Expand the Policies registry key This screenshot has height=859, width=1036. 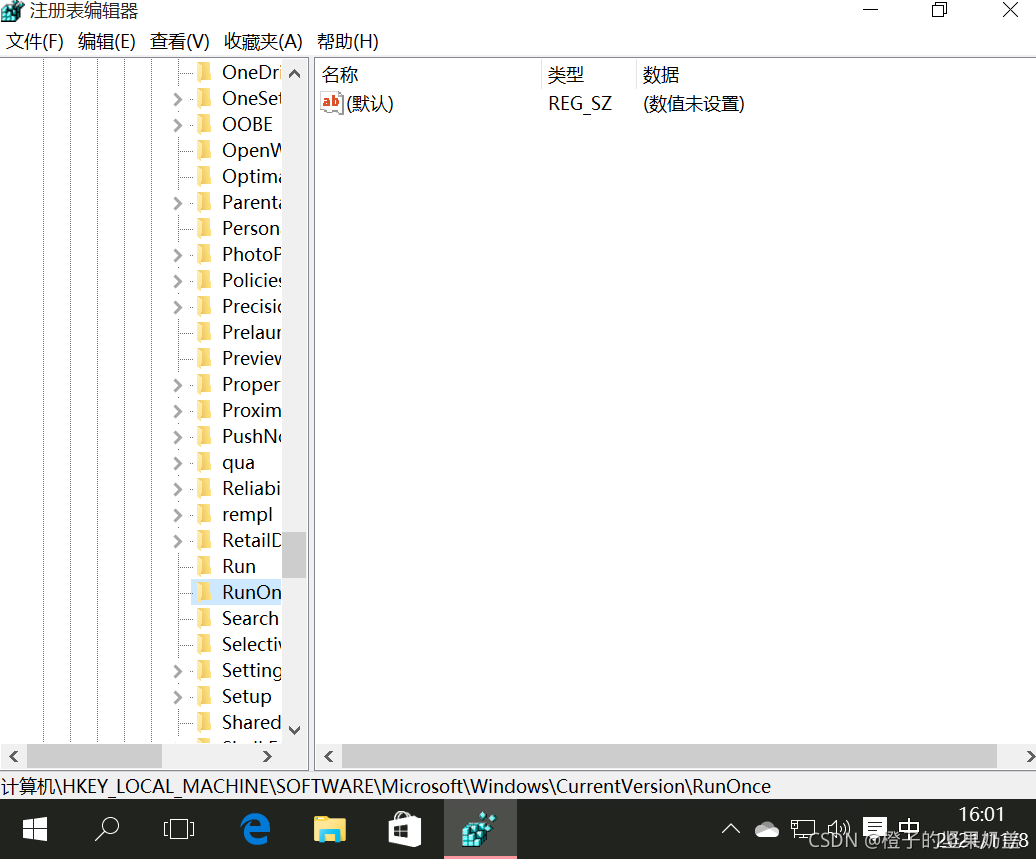pos(178,280)
